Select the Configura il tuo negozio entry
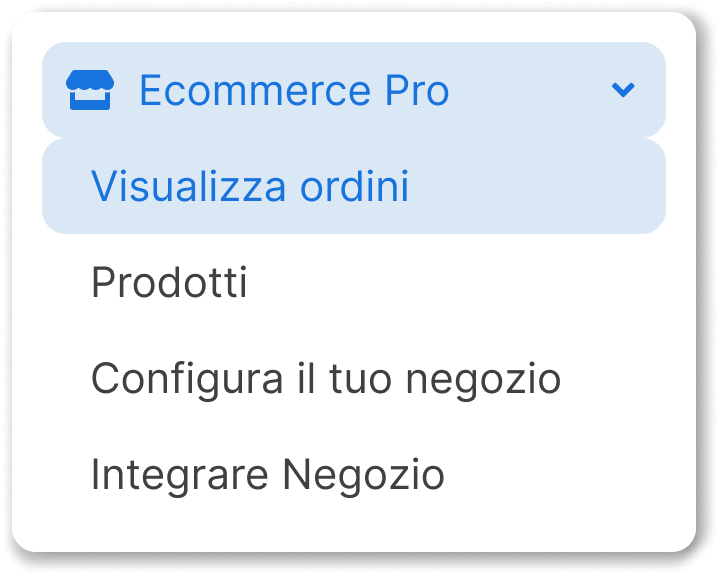Viewport: 720px width, 576px height. coord(354,378)
